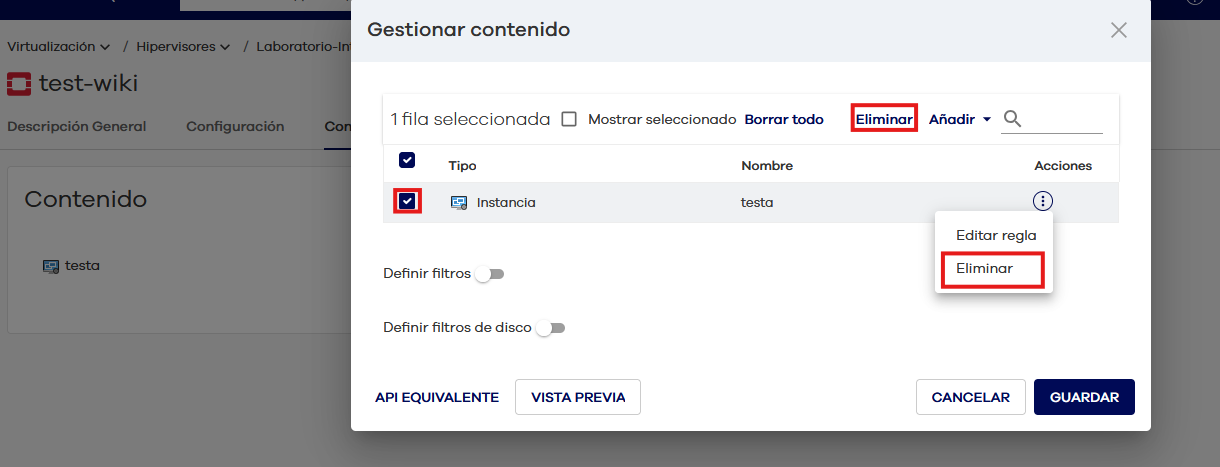Toggle the select-all checkbox in table header
This screenshot has height=467, width=1220.
pyautogui.click(x=407, y=160)
